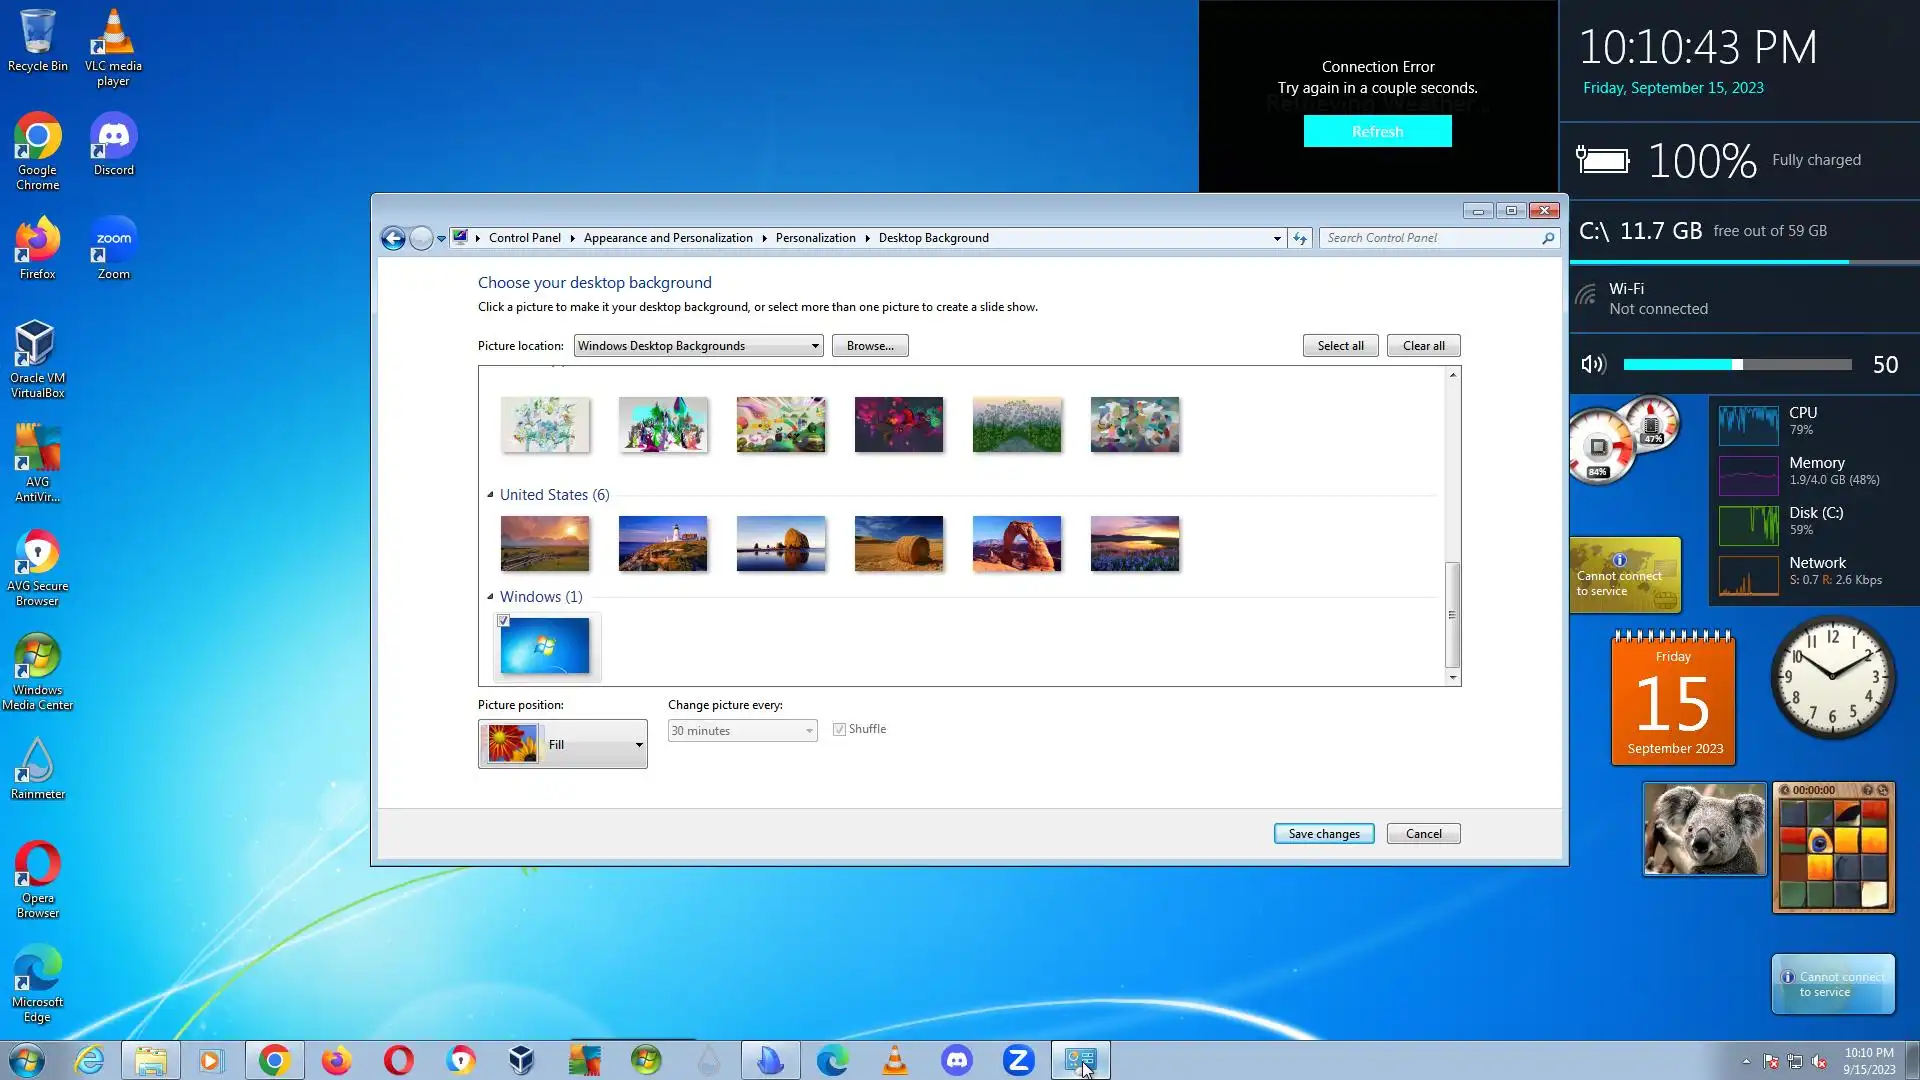Open the Discord taskbar icon
Image resolution: width=1920 pixels, height=1080 pixels.
[x=957, y=1060]
